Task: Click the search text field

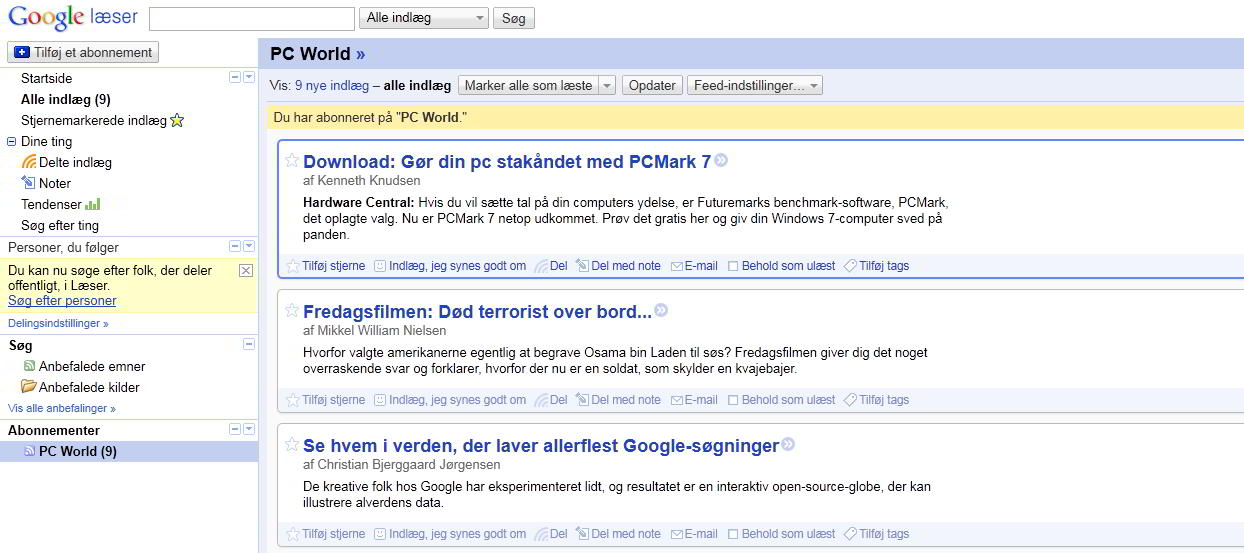Action: click(x=252, y=18)
